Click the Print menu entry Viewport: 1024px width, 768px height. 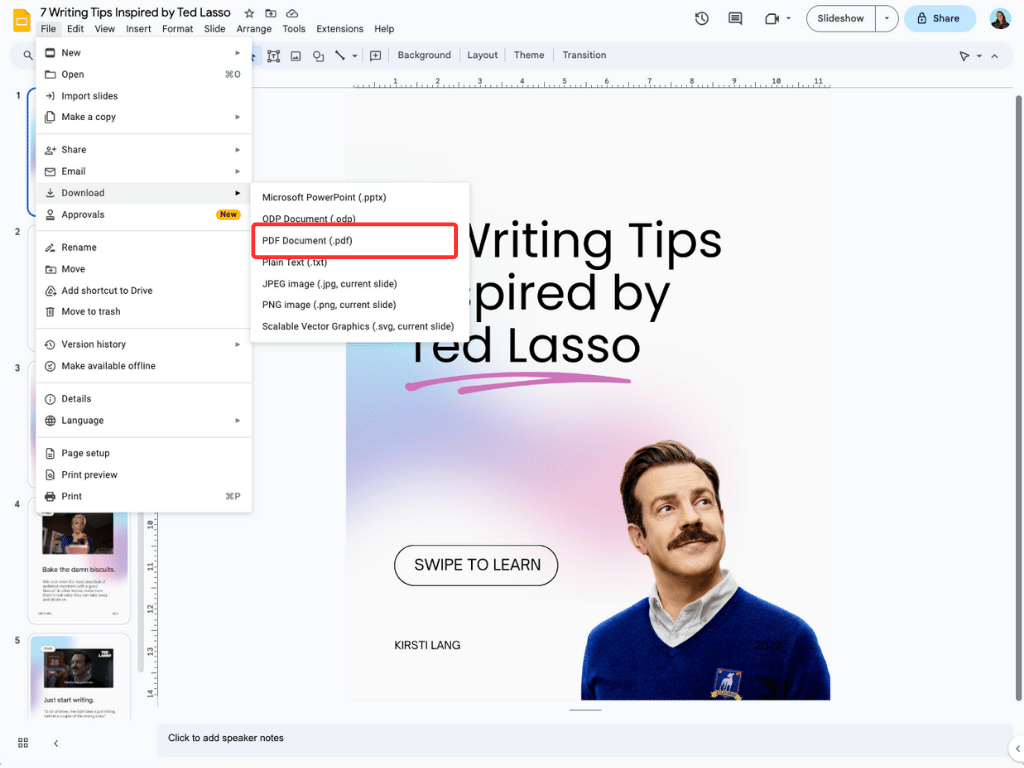click(x=144, y=496)
